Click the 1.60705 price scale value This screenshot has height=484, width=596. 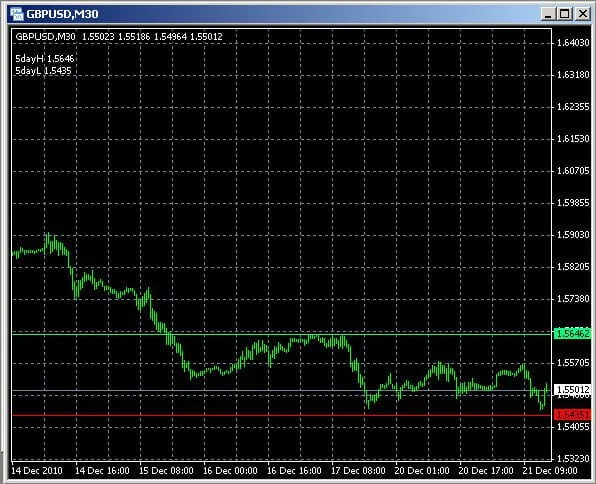click(x=573, y=171)
